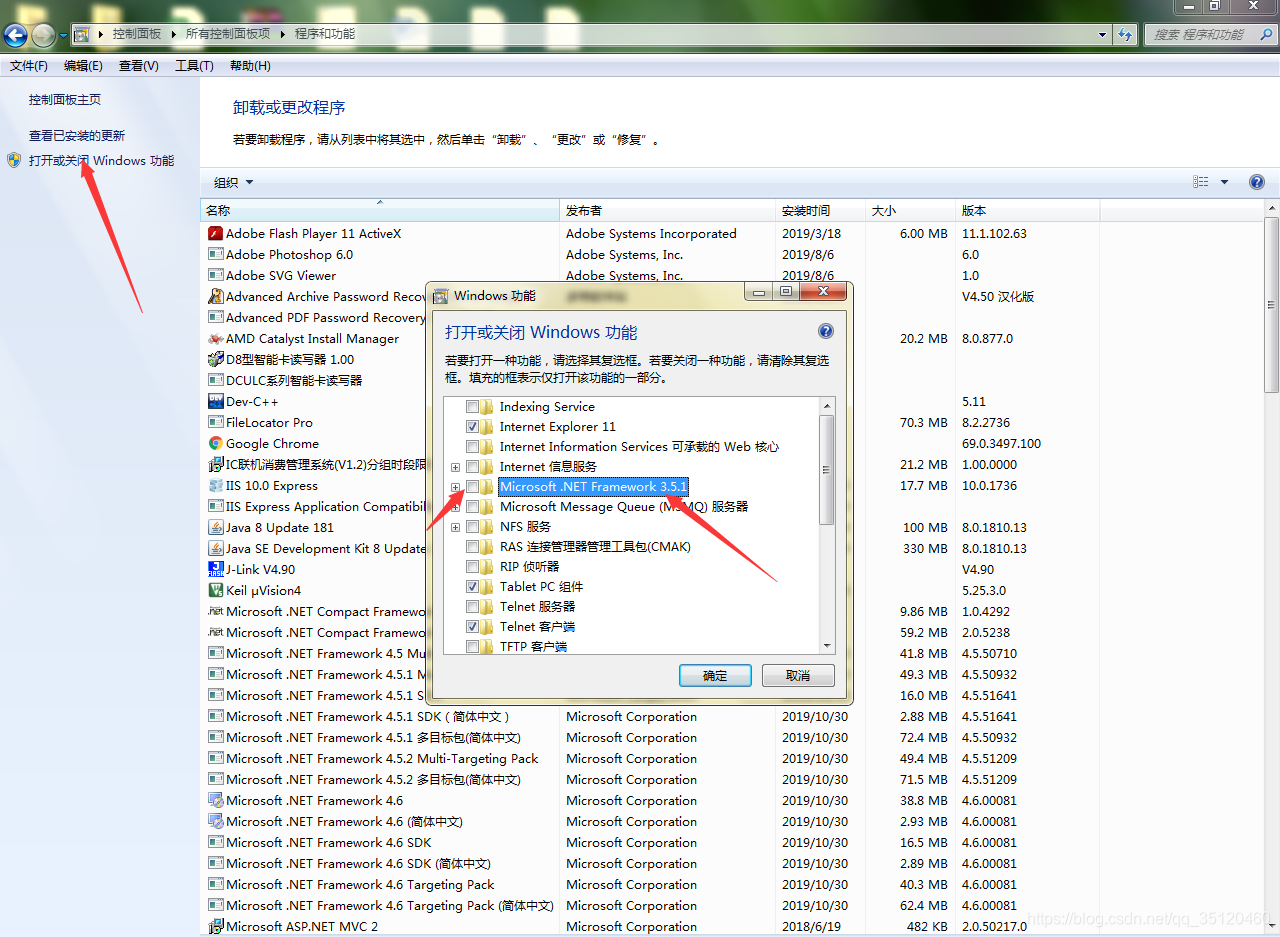The height and width of the screenshot is (937, 1280).
Task: Click the Advanced Archive Password Recovery icon
Action: coord(215,296)
